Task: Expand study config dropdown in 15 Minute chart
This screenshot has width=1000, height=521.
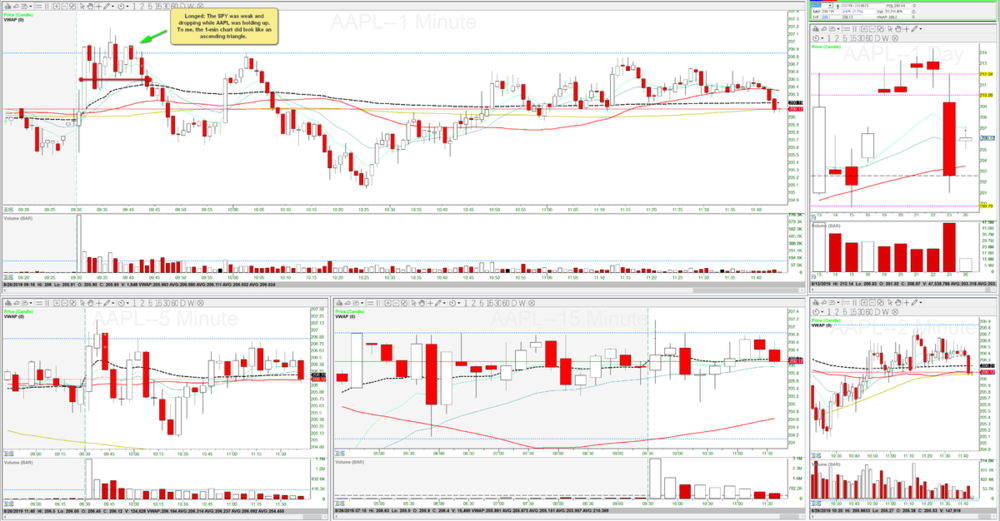Action: click(362, 303)
